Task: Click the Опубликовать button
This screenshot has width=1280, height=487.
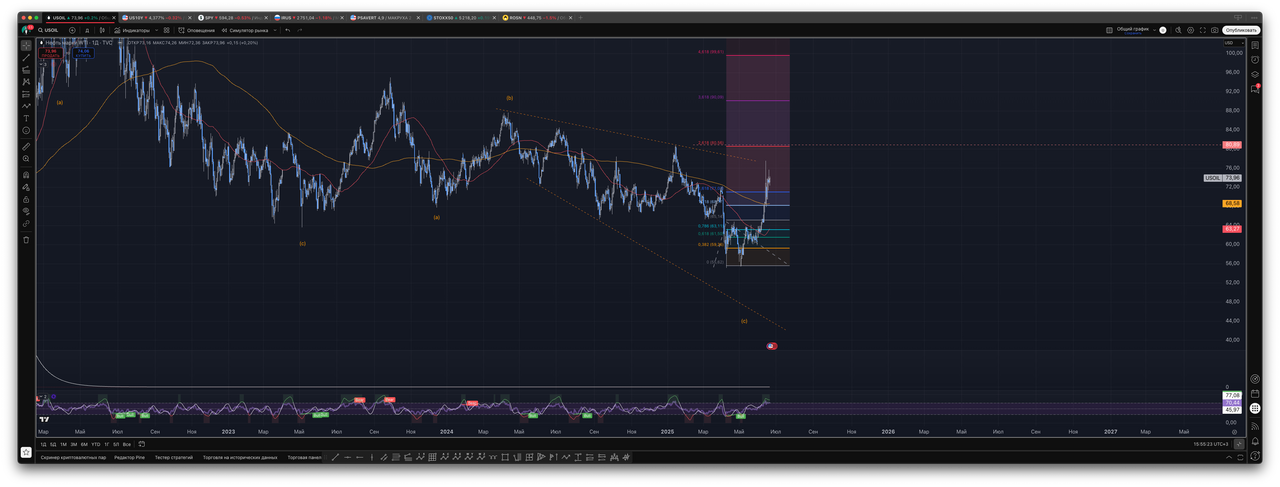Action: pos(1240,30)
